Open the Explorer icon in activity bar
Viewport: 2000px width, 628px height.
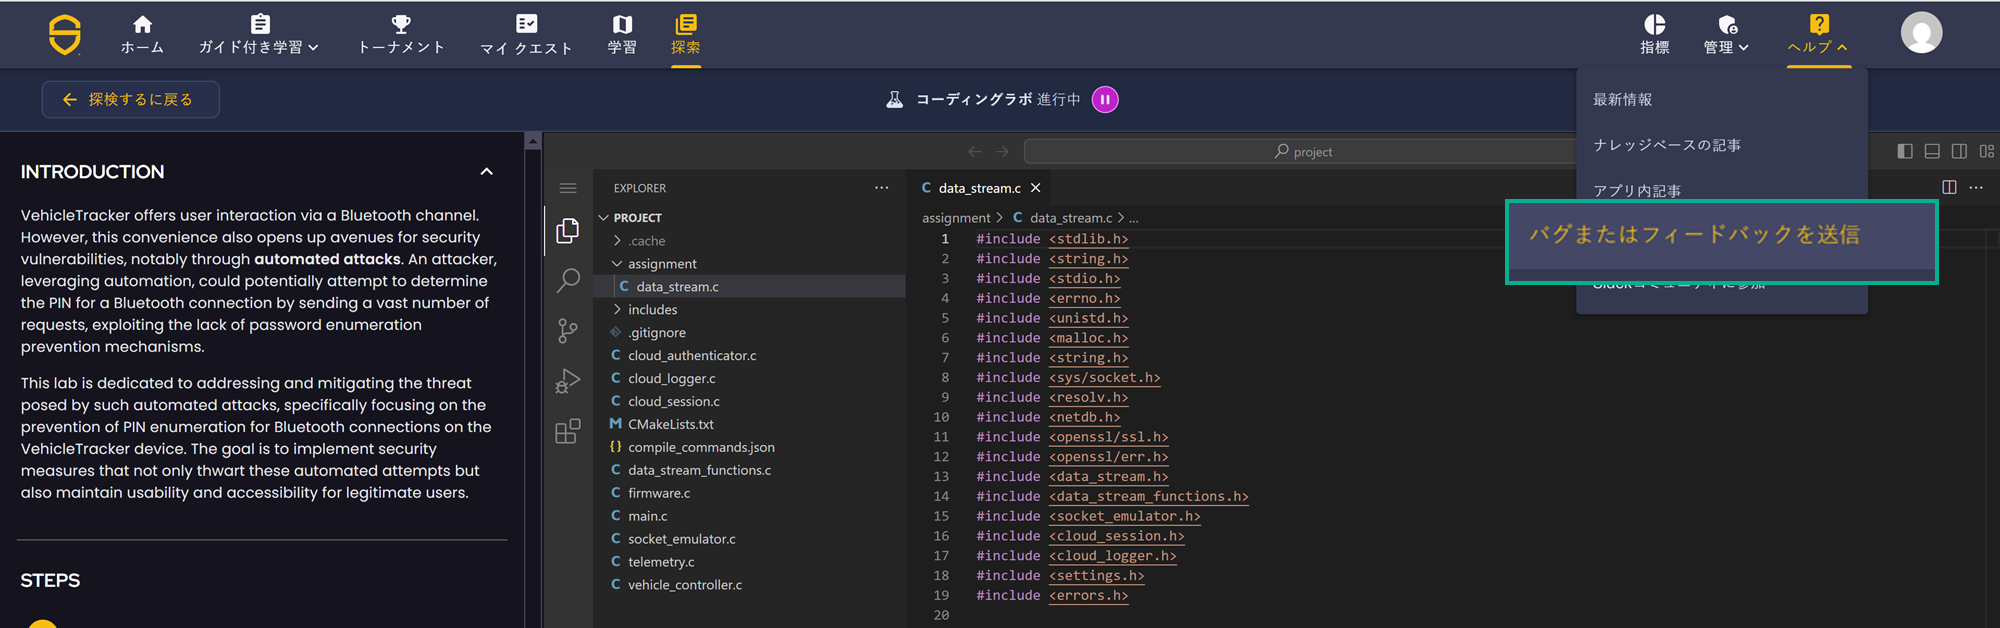(568, 231)
